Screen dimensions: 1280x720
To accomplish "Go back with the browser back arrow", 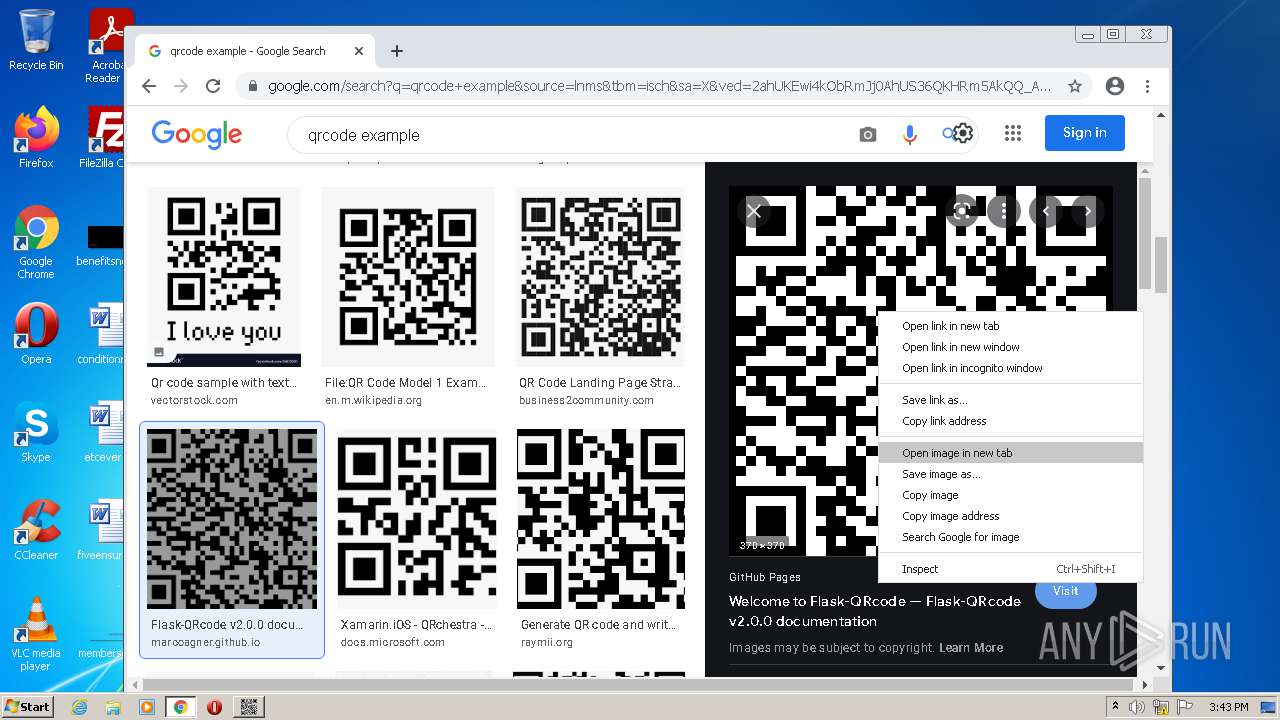I will point(149,86).
